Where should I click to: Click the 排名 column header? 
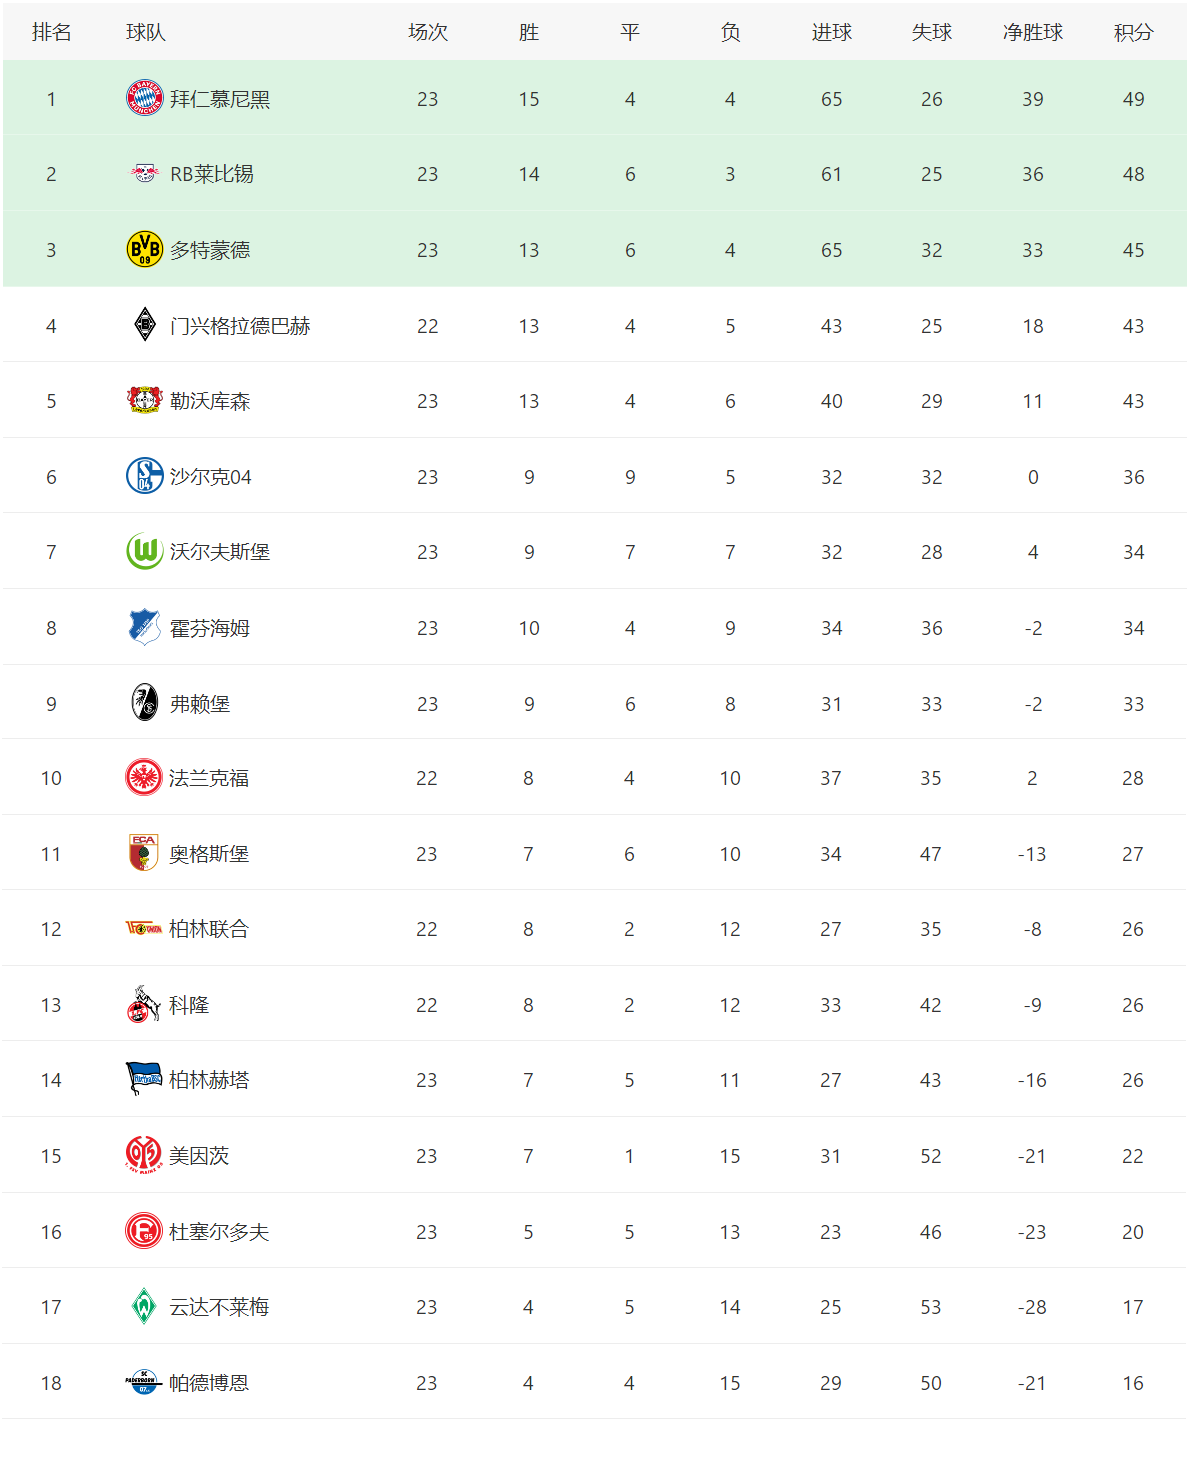click(51, 32)
